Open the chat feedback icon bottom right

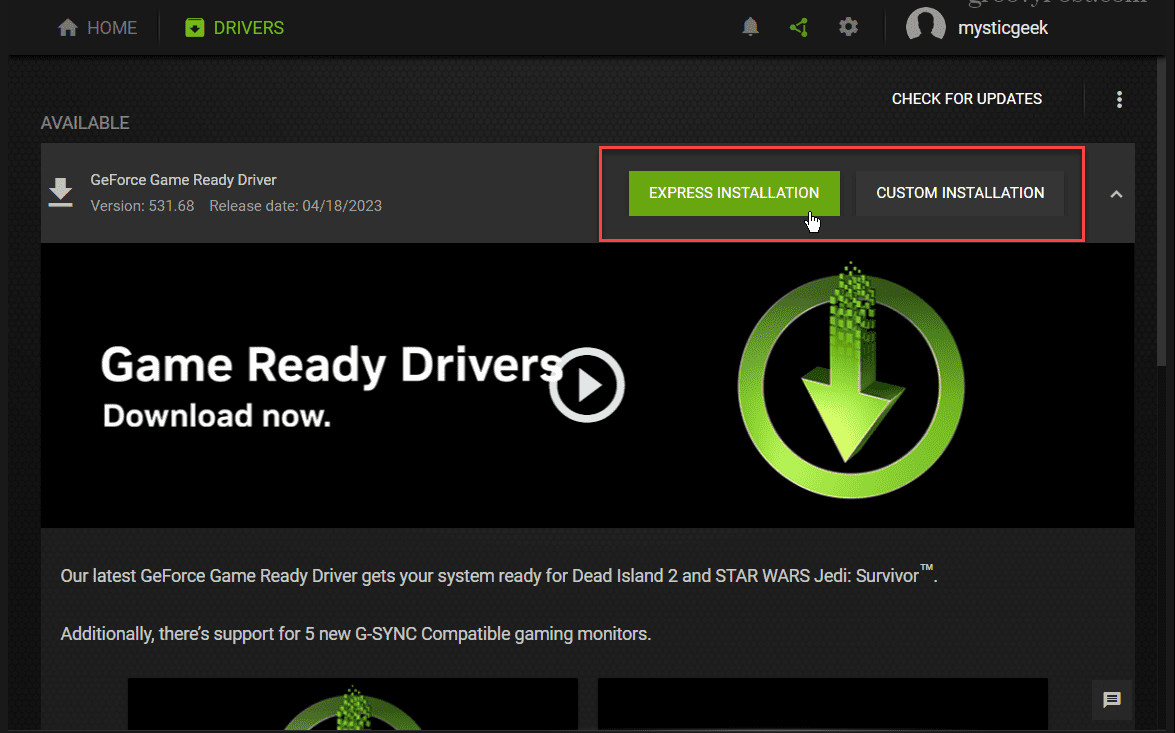pyautogui.click(x=1111, y=700)
